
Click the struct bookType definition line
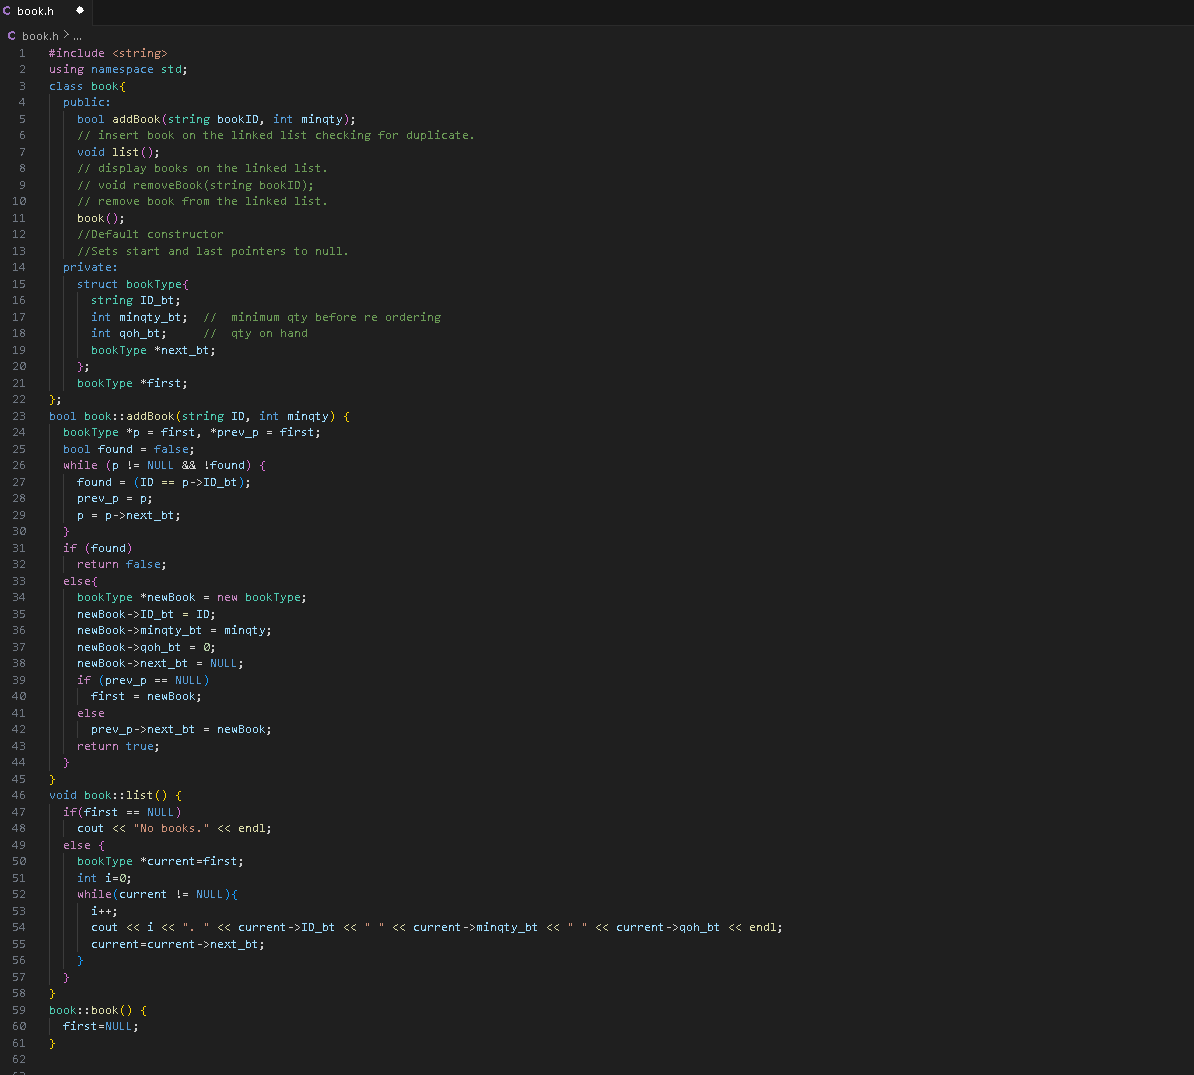135,284
